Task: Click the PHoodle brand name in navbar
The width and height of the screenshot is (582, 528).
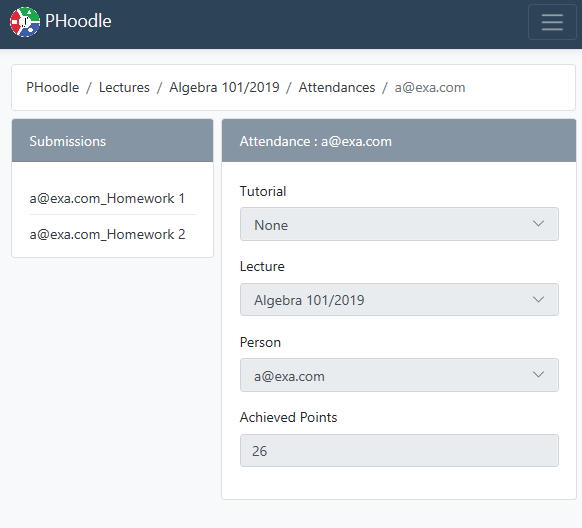Action: [78, 21]
